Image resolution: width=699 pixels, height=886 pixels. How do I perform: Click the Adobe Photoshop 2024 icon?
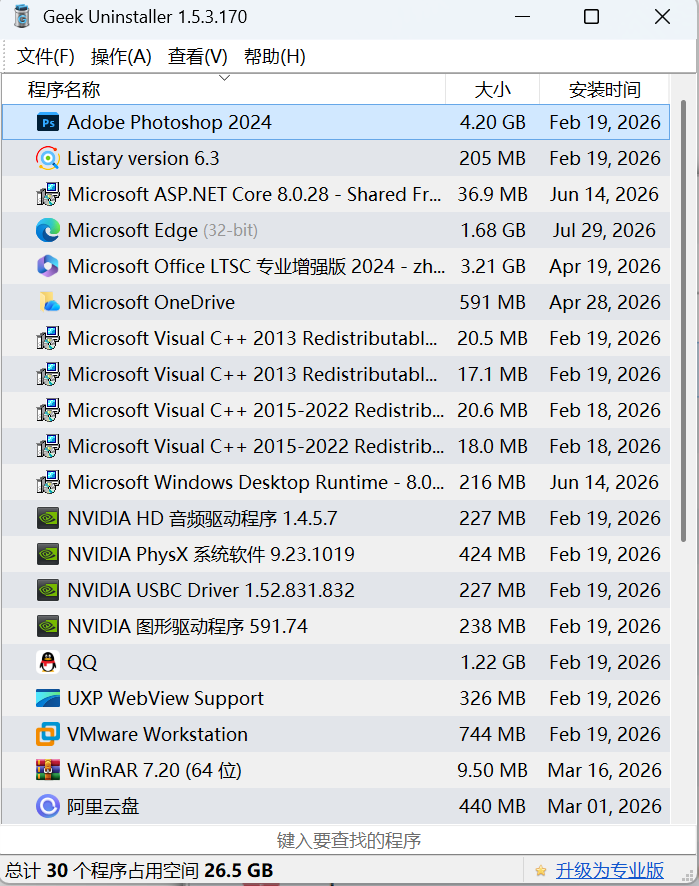point(48,123)
